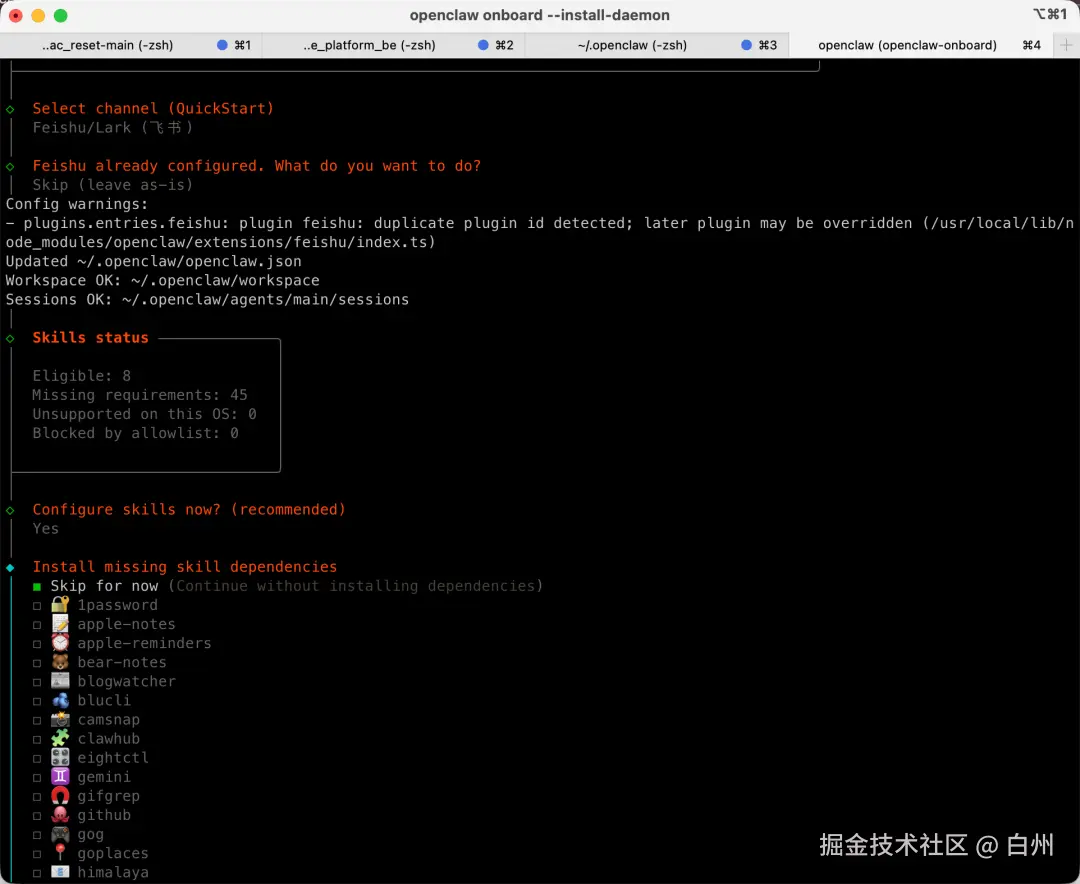
Task: Click 'Unsupported on this OS: 0' line
Action: pyautogui.click(x=145, y=414)
